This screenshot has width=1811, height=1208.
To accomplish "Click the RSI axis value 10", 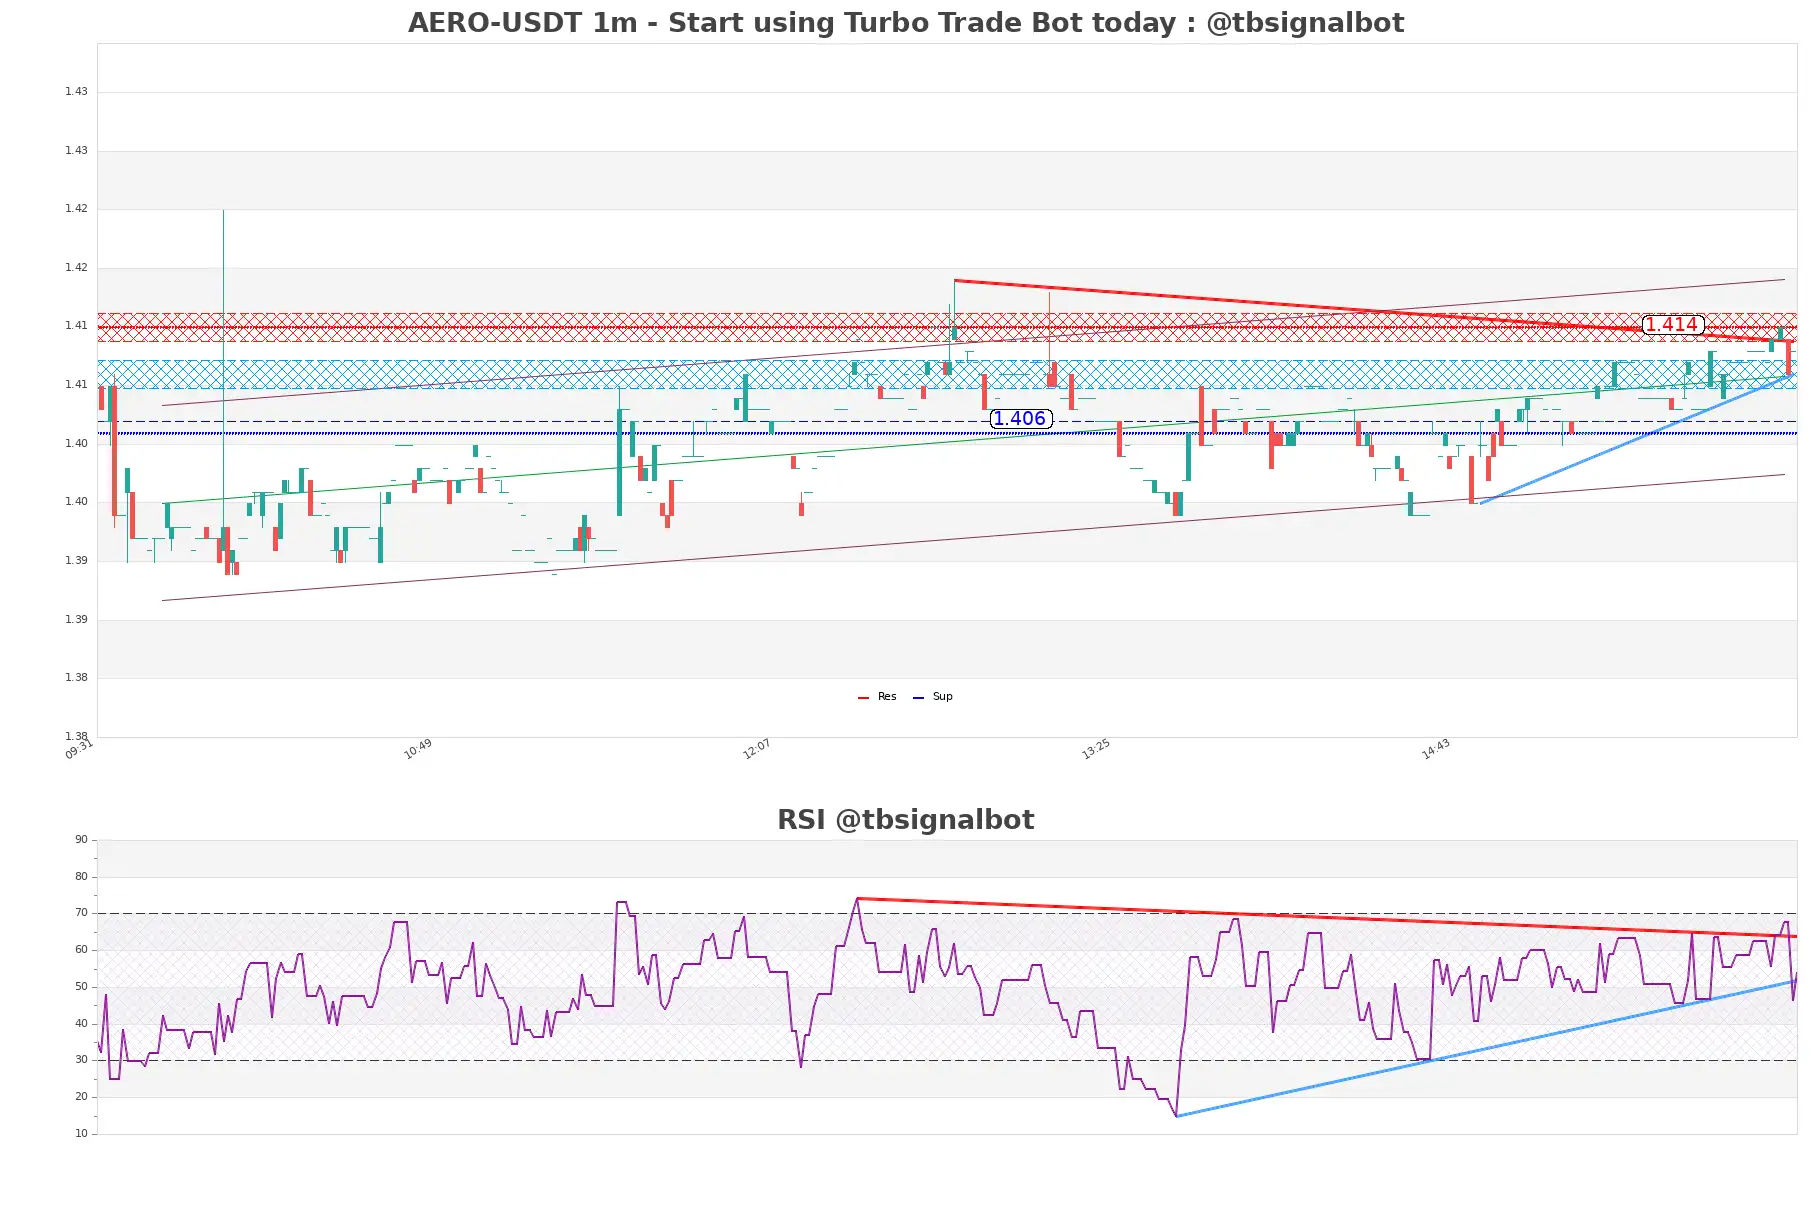I will [x=81, y=1134].
